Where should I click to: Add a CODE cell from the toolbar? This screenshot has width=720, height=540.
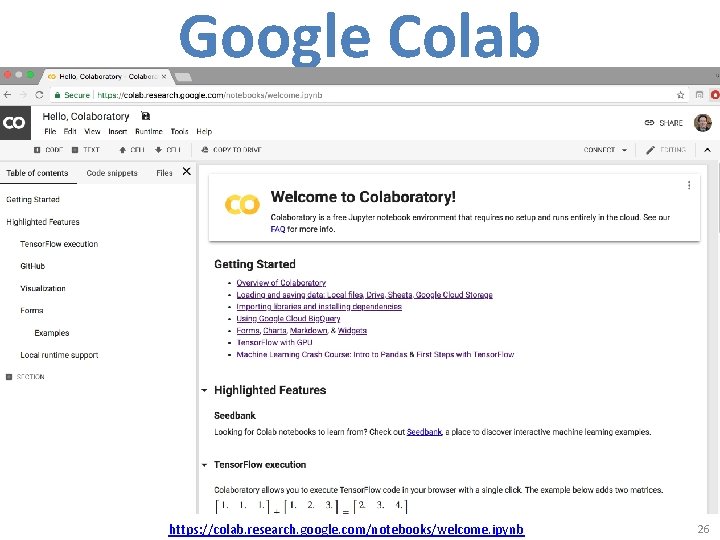(48, 150)
